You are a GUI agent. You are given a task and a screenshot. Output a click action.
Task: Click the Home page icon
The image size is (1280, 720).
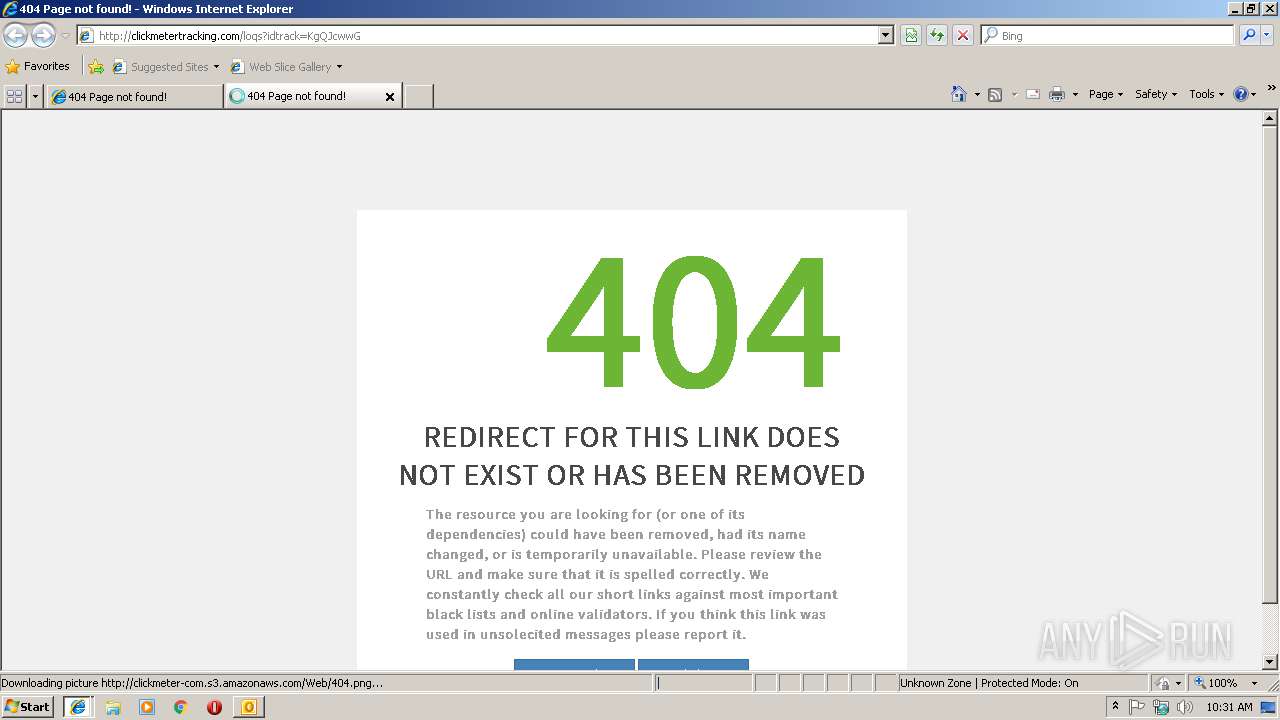click(x=959, y=94)
